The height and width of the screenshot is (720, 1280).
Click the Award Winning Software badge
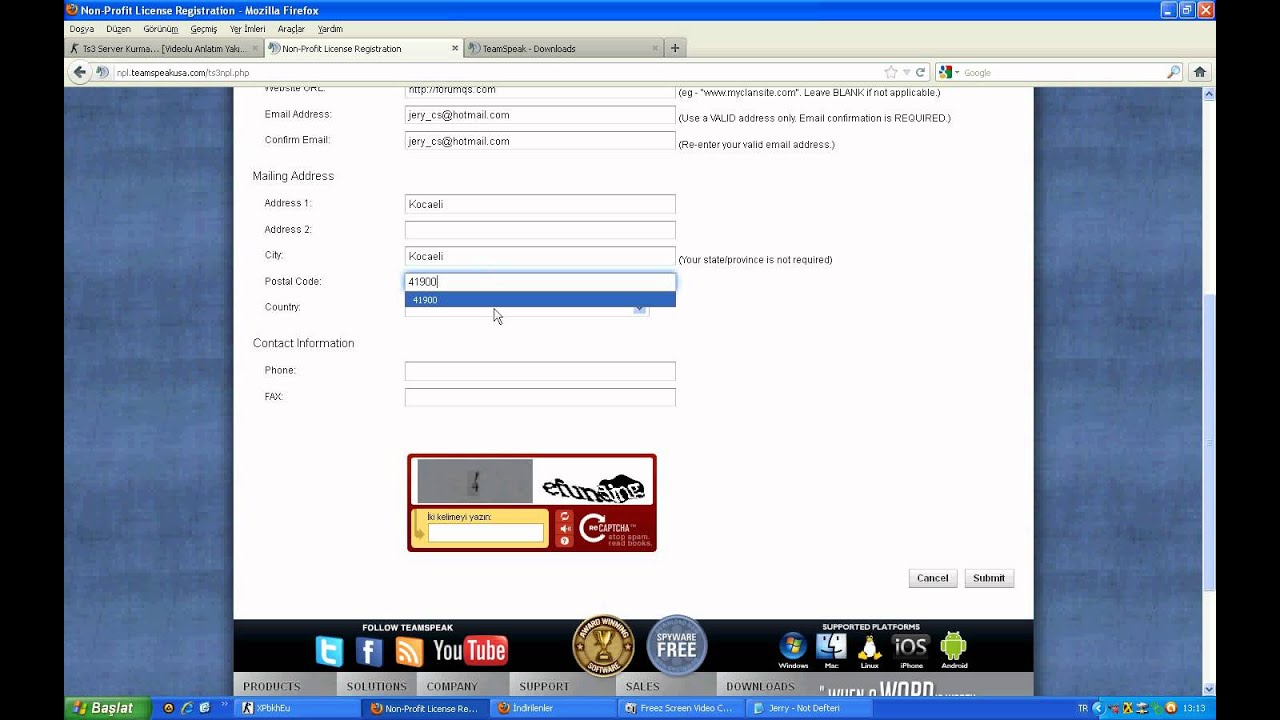click(x=603, y=645)
